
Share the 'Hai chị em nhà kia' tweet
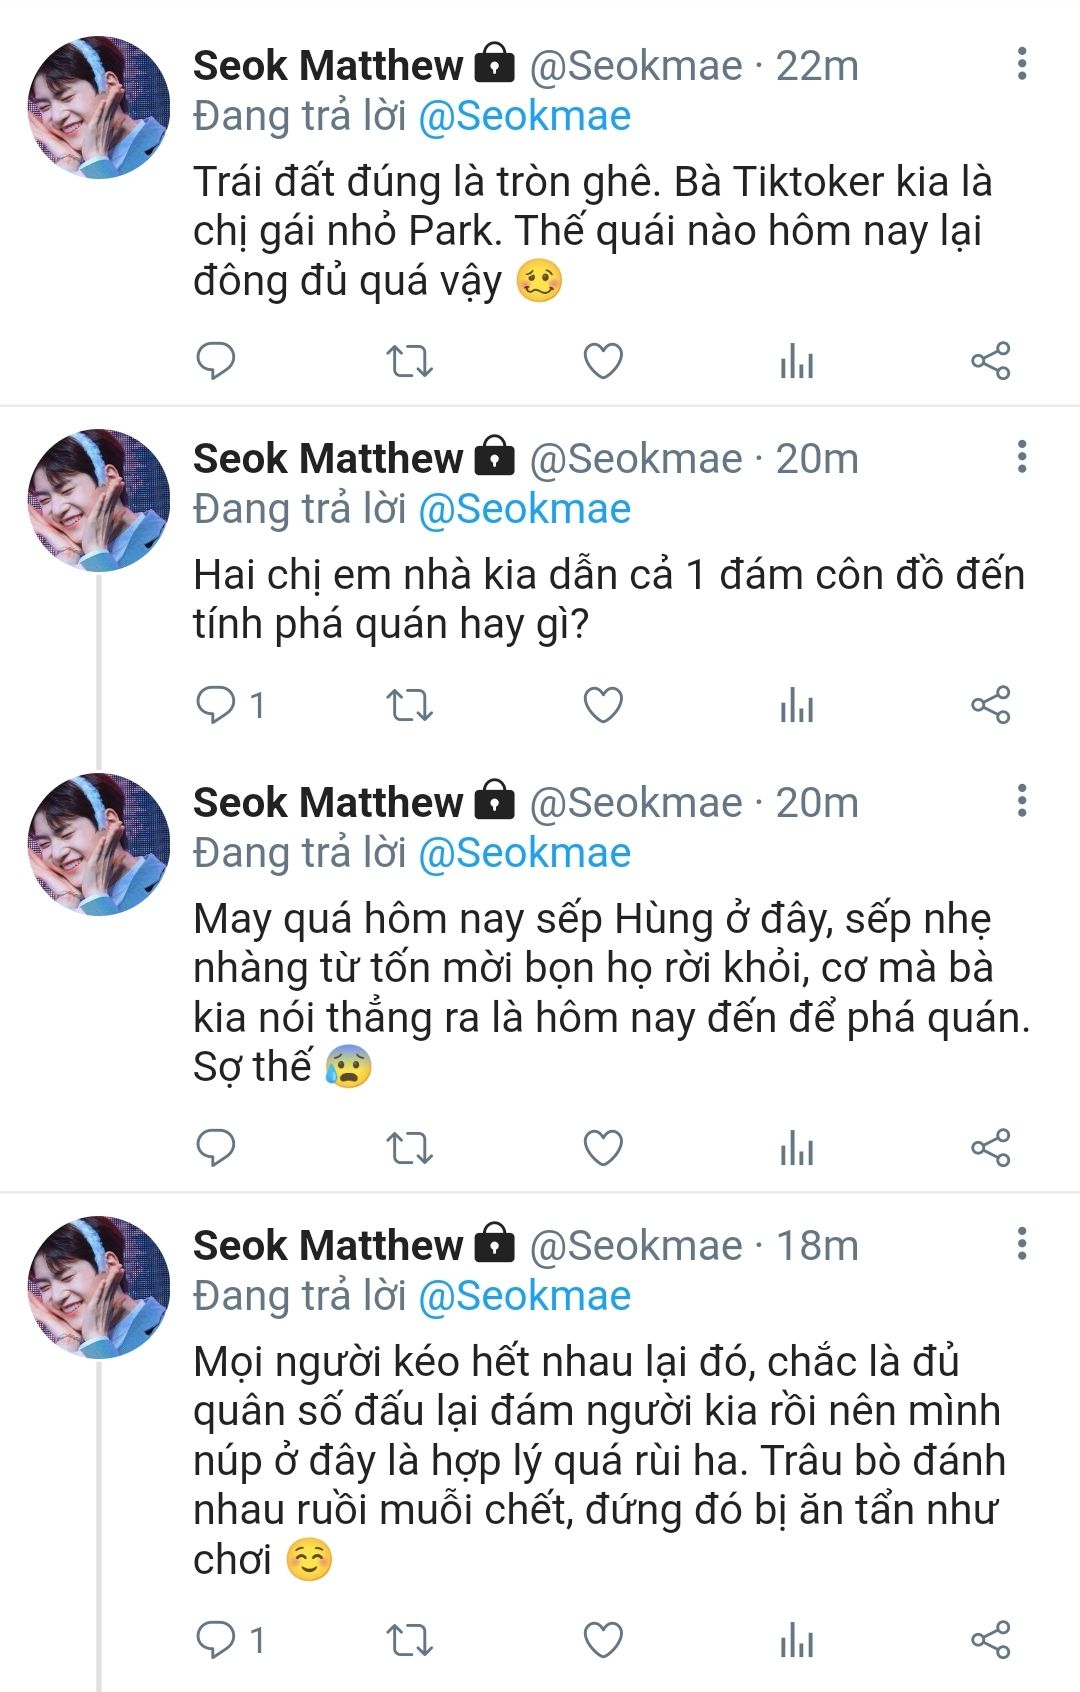[x=991, y=705]
